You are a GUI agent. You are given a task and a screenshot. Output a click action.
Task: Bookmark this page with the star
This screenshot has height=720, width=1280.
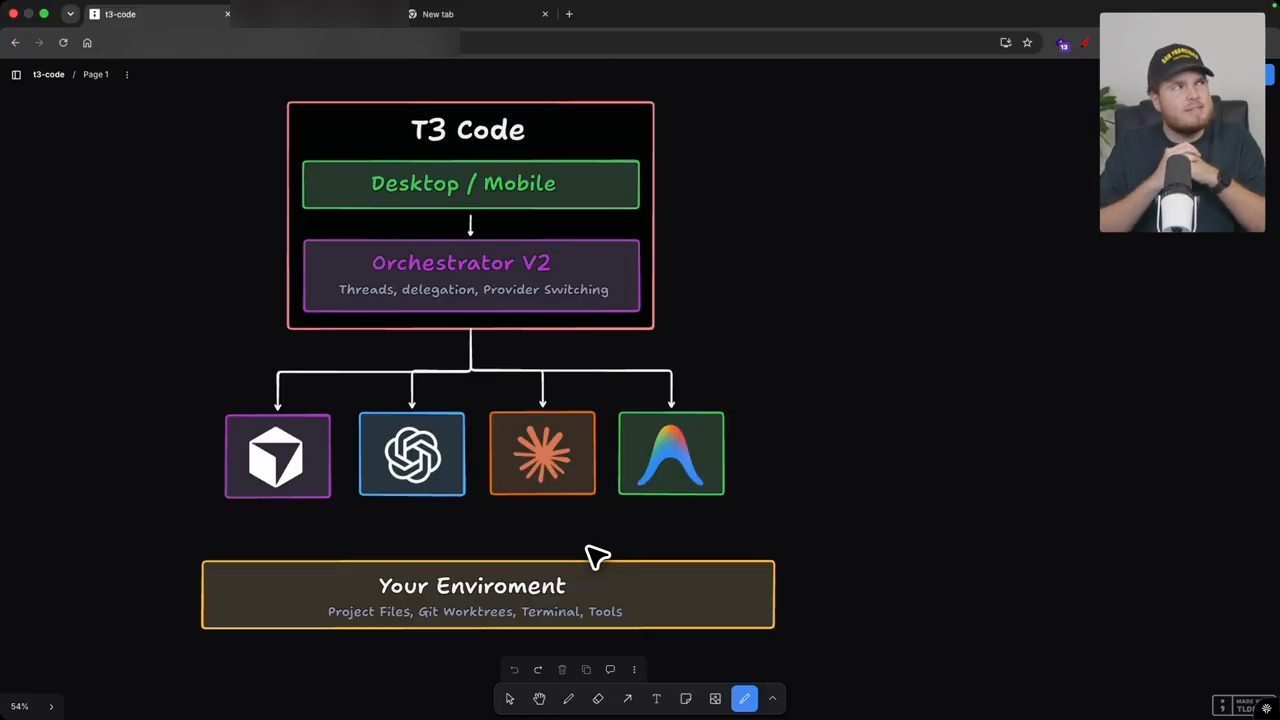[1027, 43]
